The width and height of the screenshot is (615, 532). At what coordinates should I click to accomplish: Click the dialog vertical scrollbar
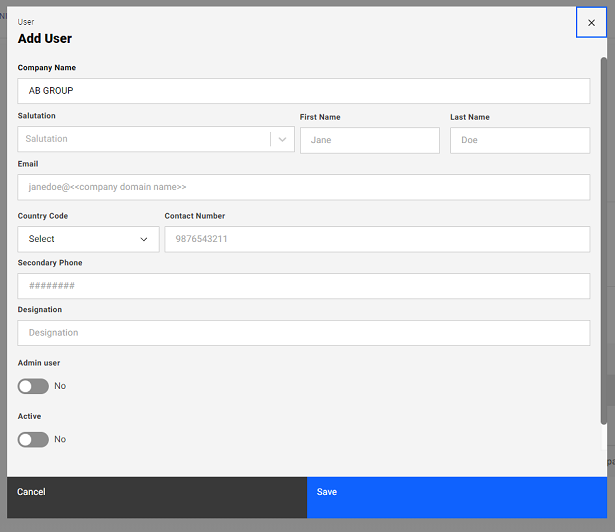pos(603,240)
